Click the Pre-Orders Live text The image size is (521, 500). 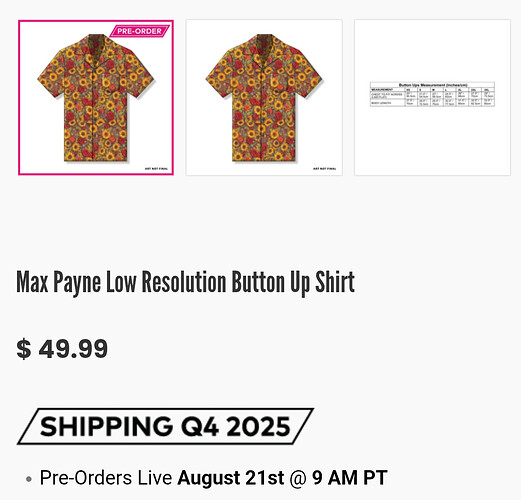click(106, 478)
